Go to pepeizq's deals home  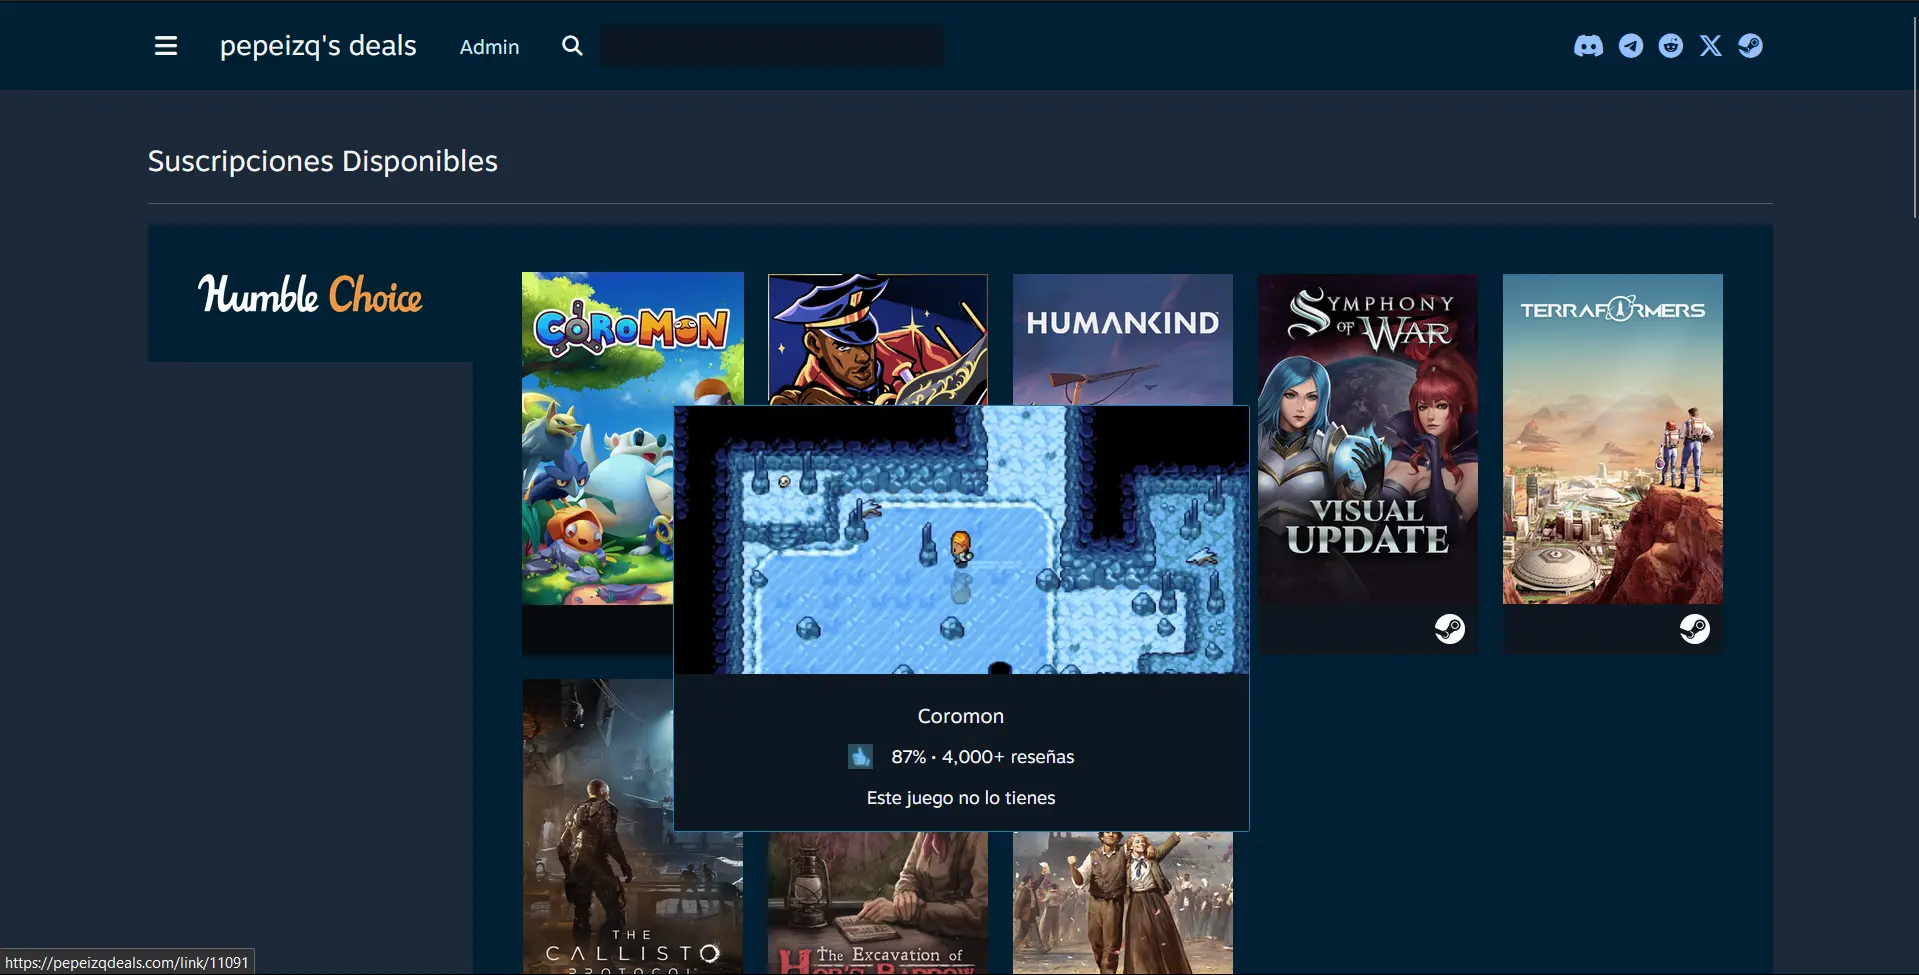coord(318,46)
